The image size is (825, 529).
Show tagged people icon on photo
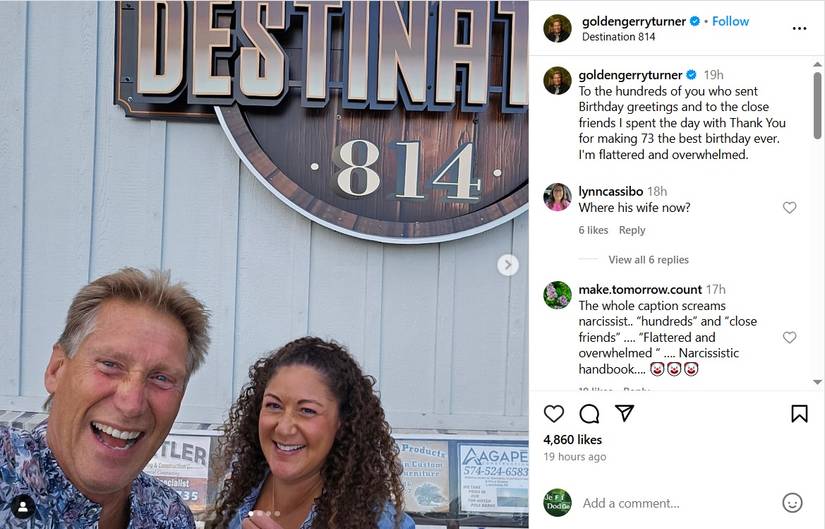point(23,506)
